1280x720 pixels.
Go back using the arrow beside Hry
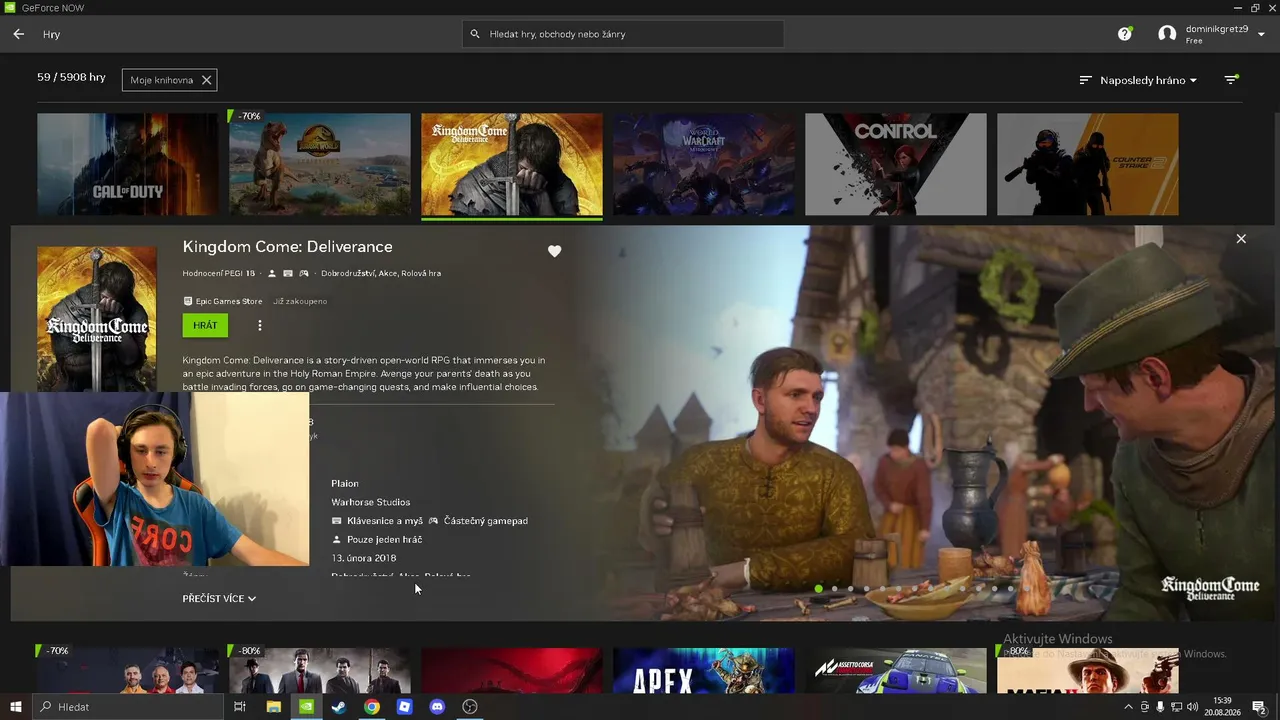pos(19,34)
